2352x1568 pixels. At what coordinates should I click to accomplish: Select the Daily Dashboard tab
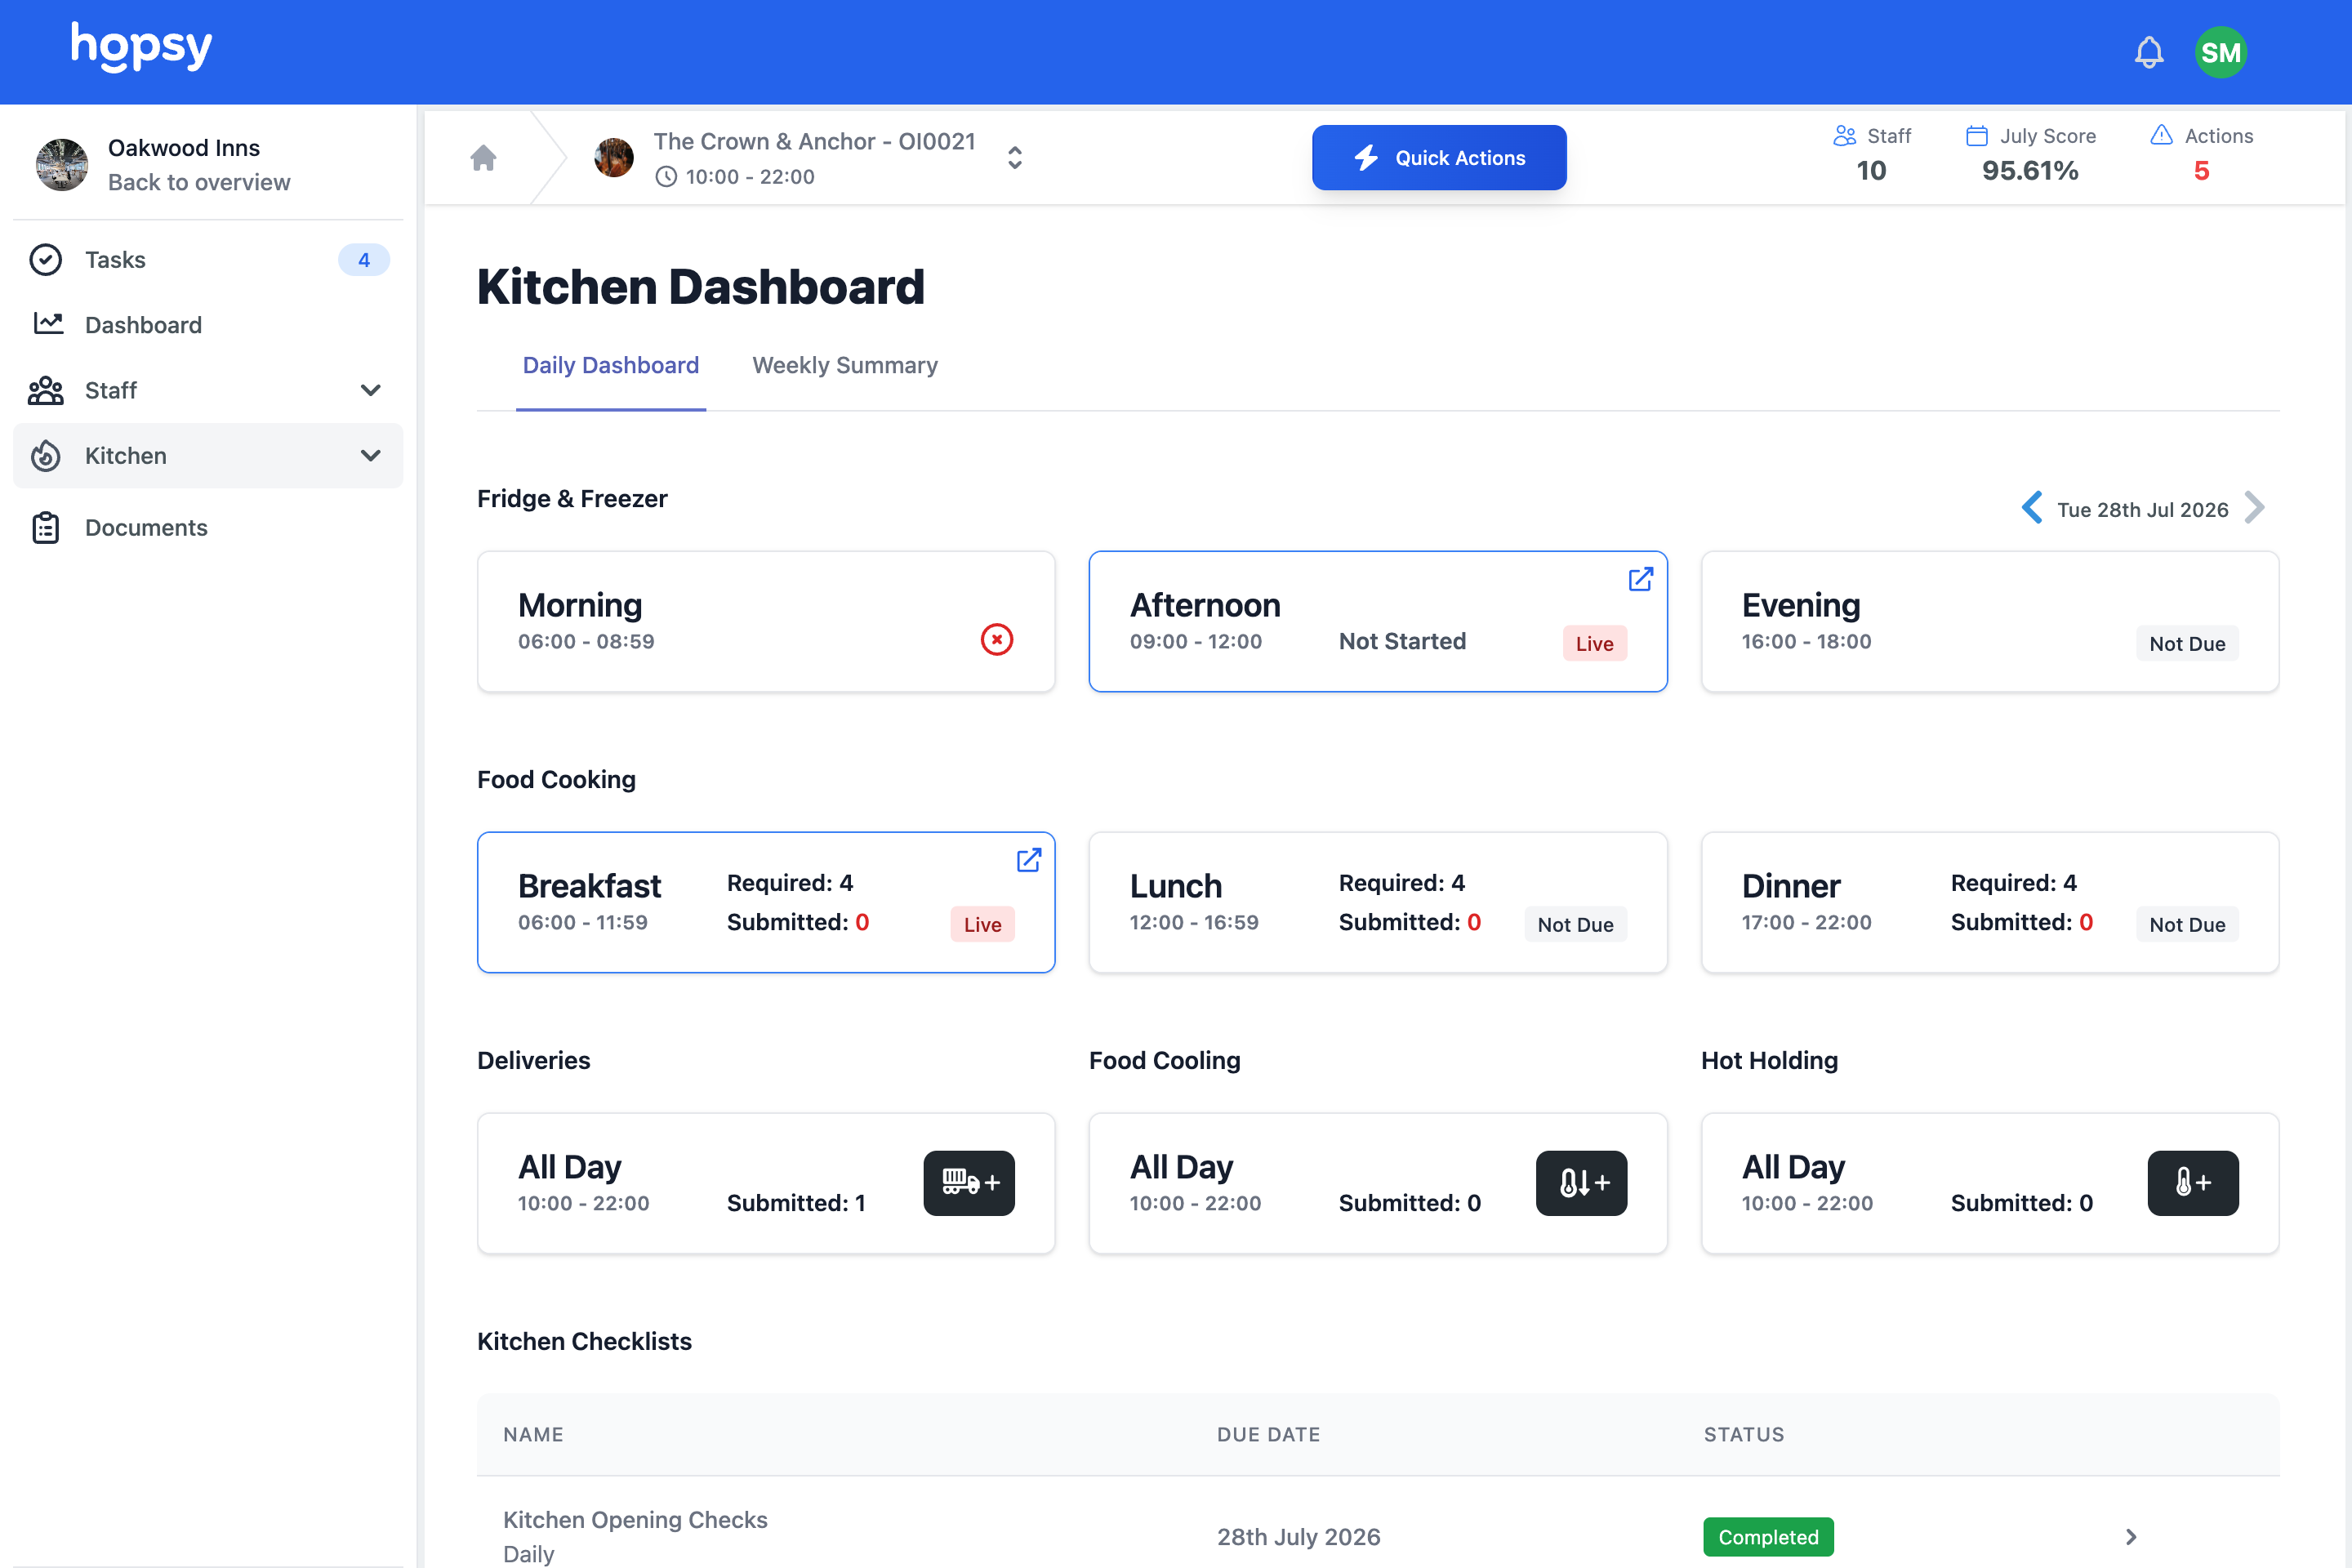[x=611, y=366]
